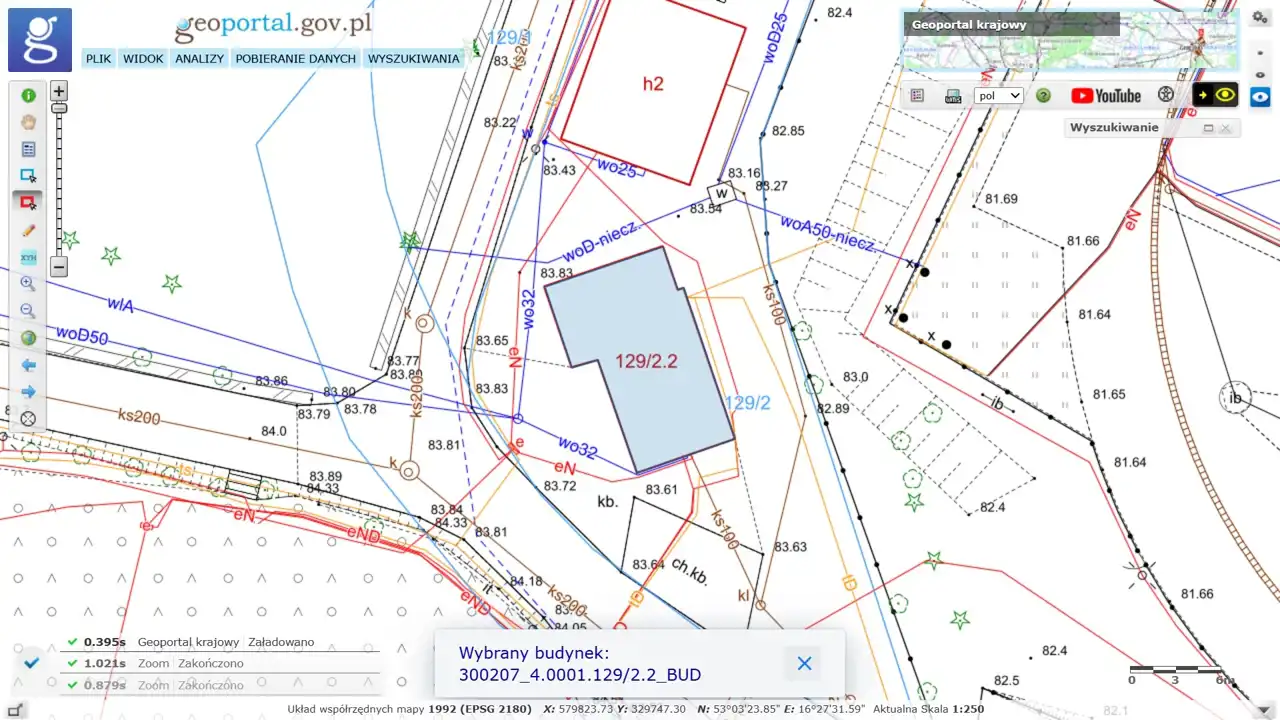The image size is (1280, 720).
Task: Close the Wybrany budynek popup
Action: (x=804, y=663)
